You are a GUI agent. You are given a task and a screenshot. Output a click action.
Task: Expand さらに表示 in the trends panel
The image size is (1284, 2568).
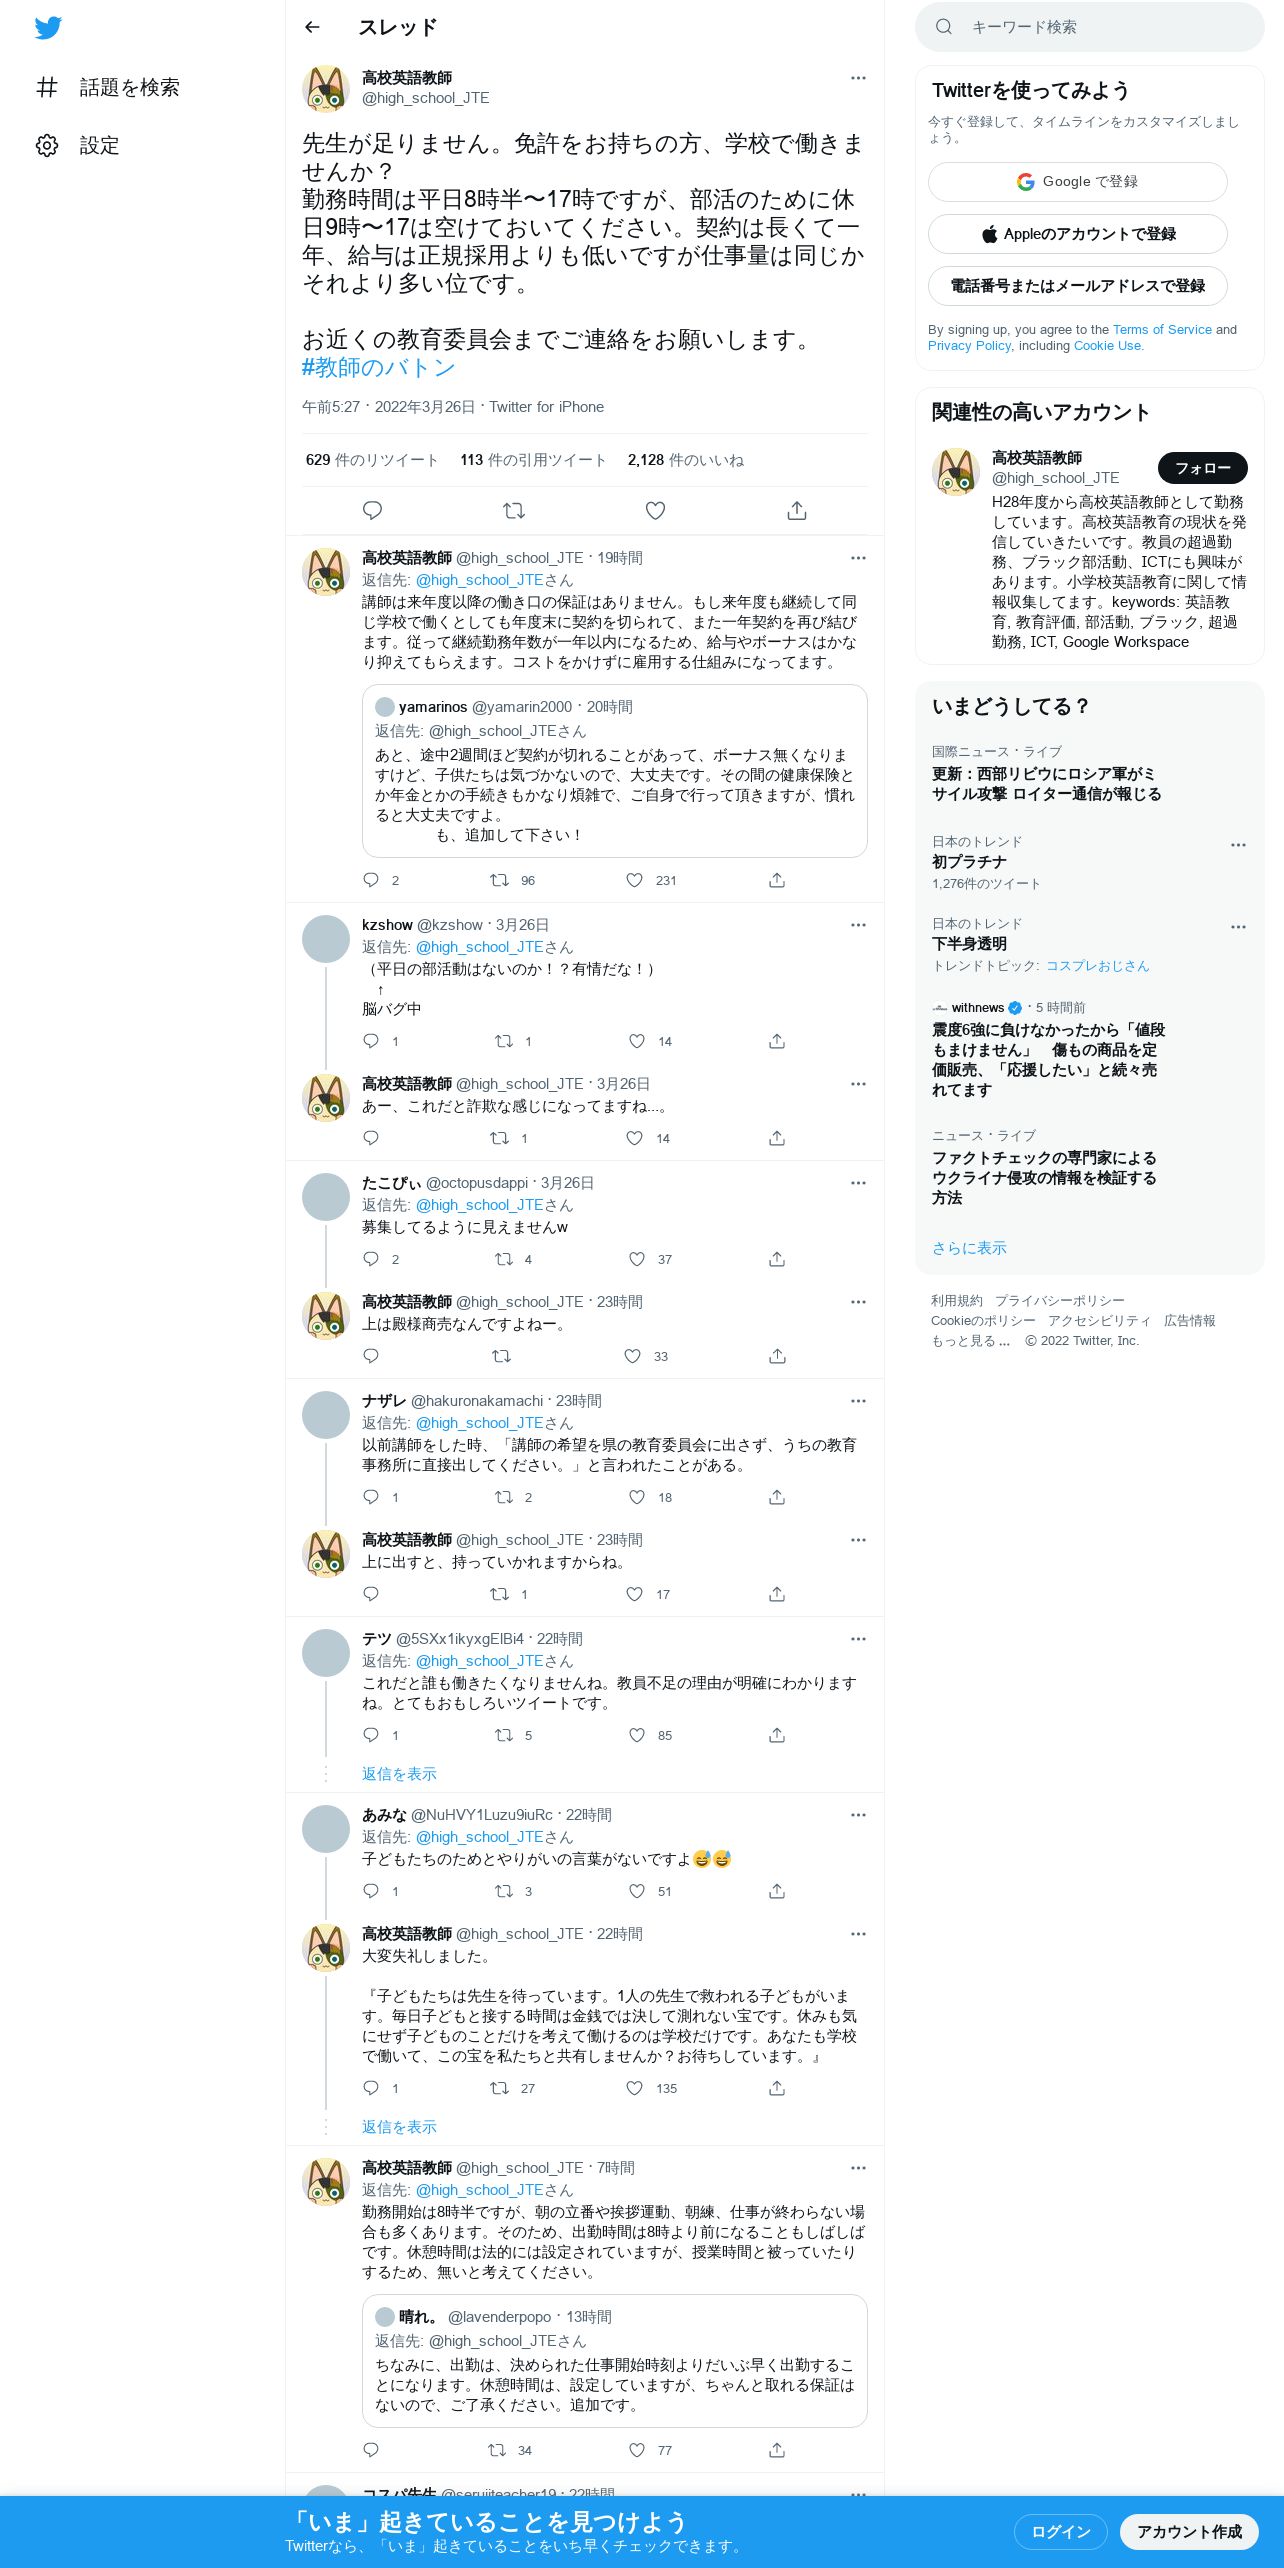click(x=969, y=1248)
